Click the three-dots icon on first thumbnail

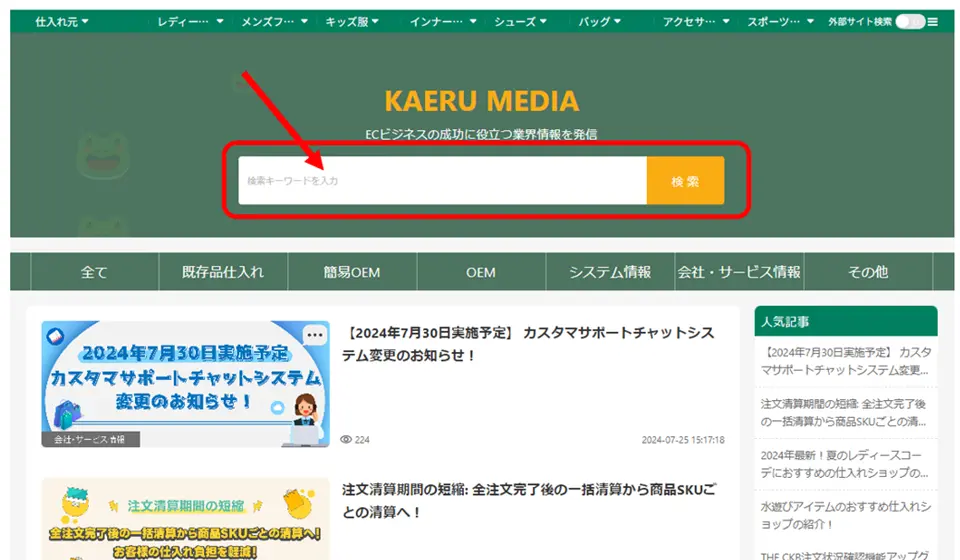[x=315, y=335]
